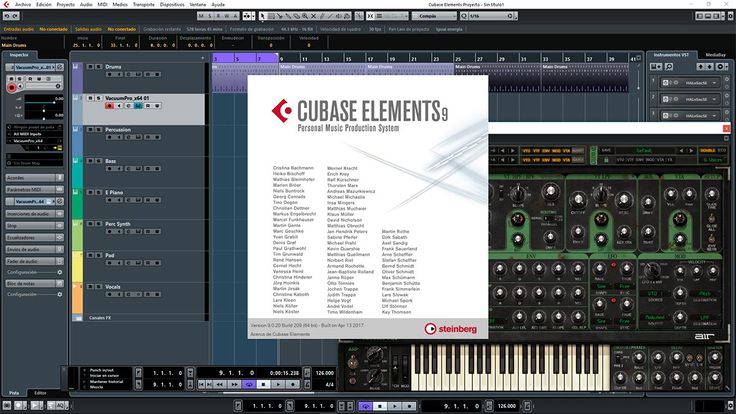Solo the Drums track
The height and width of the screenshot is (414, 736).
coord(99,67)
